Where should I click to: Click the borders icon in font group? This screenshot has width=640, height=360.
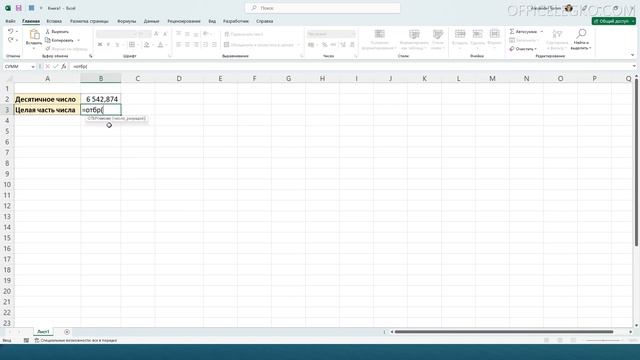pyautogui.click(x=132, y=44)
